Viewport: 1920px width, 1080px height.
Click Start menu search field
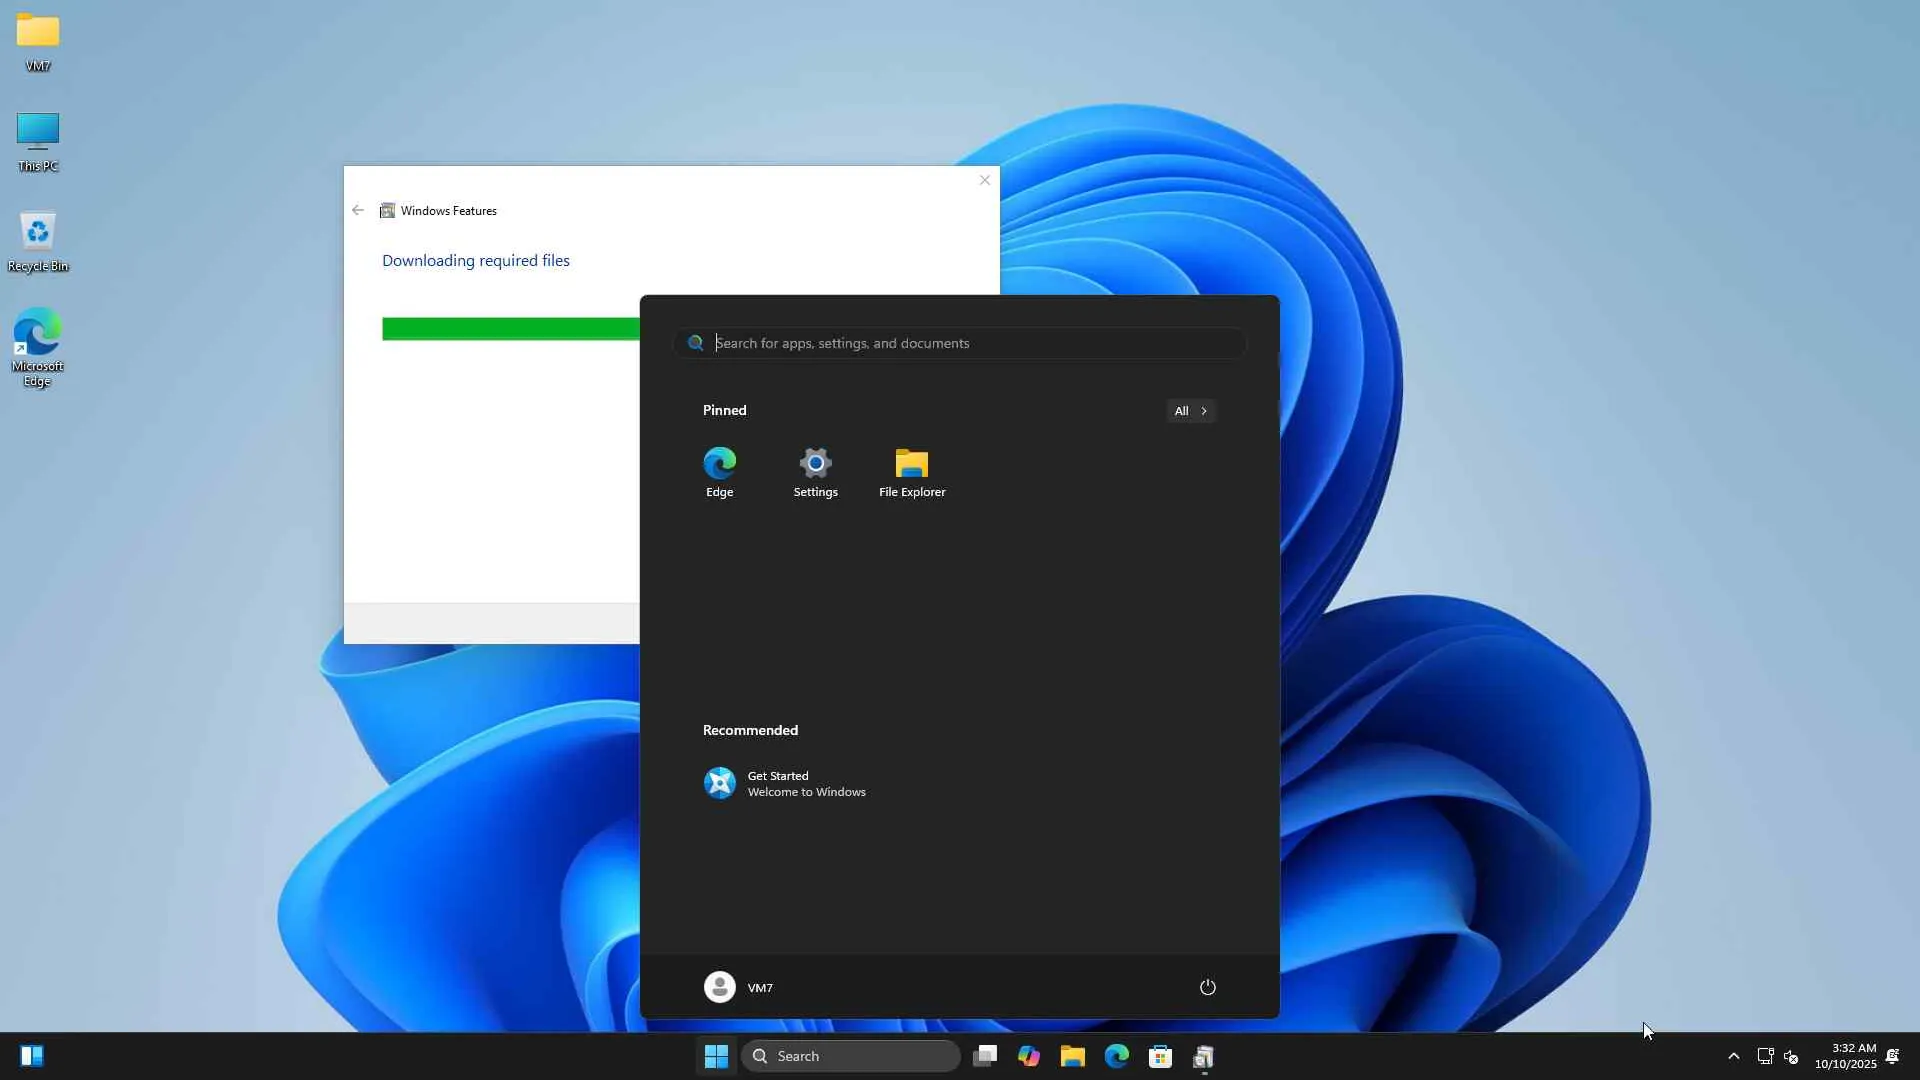point(960,343)
